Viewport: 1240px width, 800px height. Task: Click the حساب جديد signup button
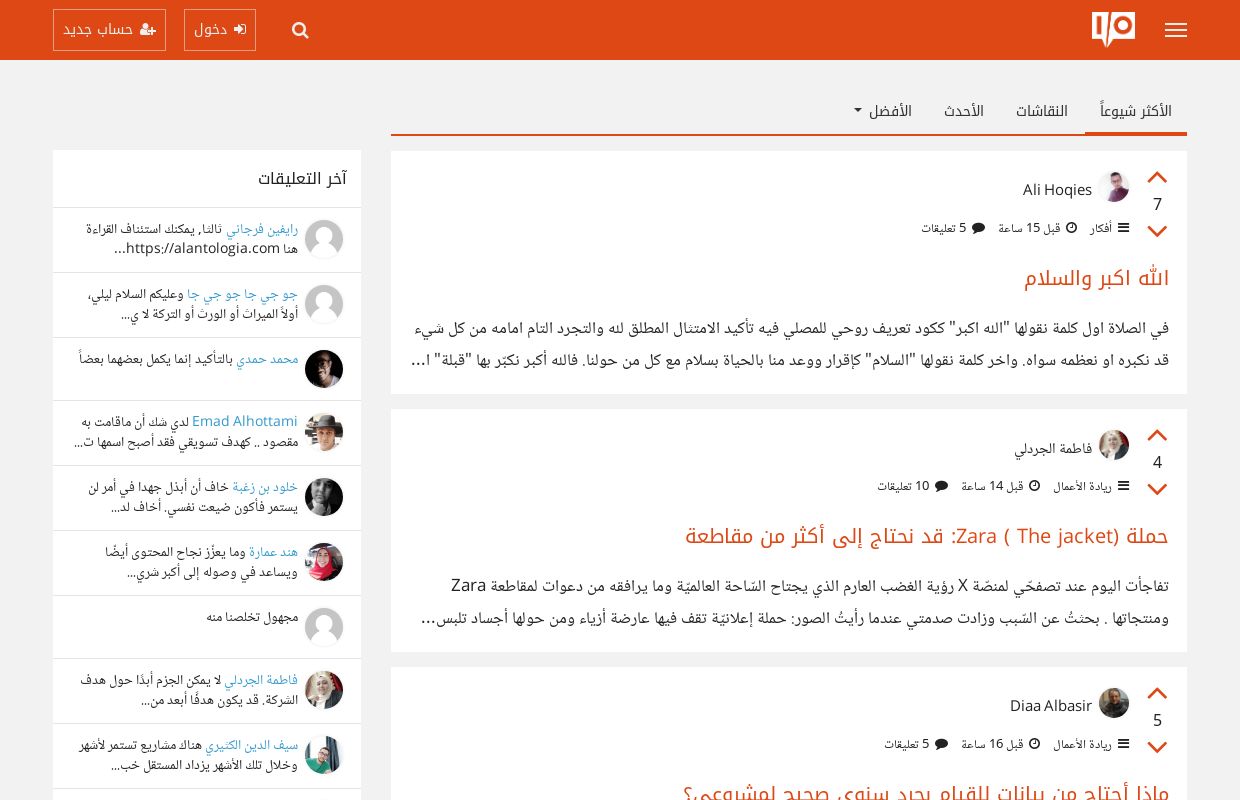[109, 30]
